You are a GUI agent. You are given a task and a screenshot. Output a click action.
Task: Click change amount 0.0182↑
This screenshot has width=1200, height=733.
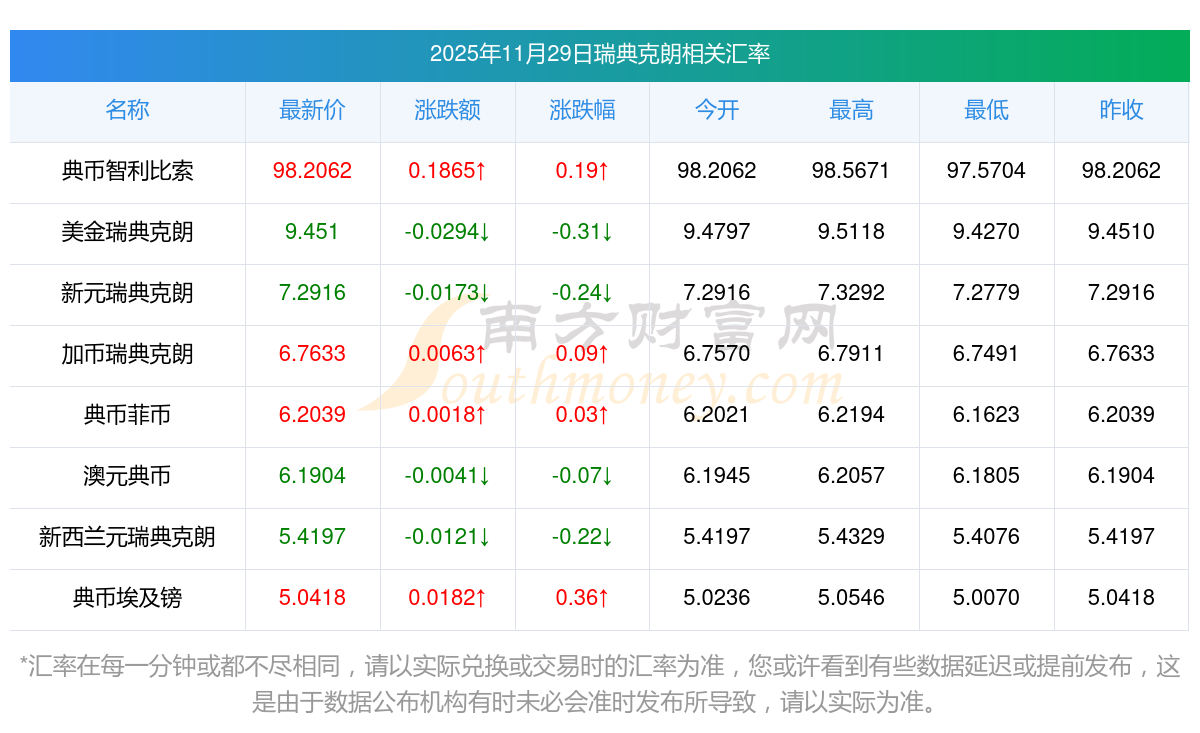point(447,598)
